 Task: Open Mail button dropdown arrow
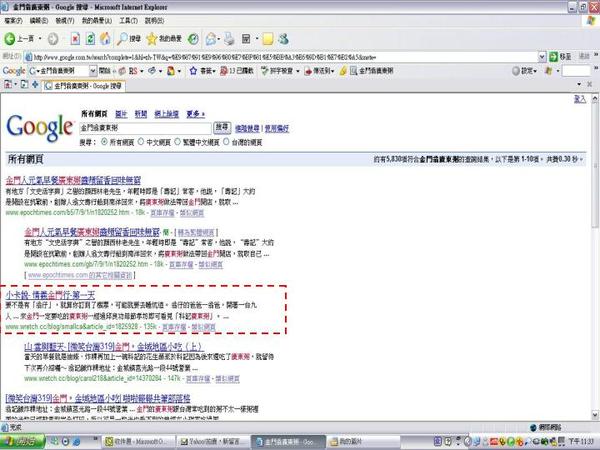pyautogui.click(x=219, y=39)
